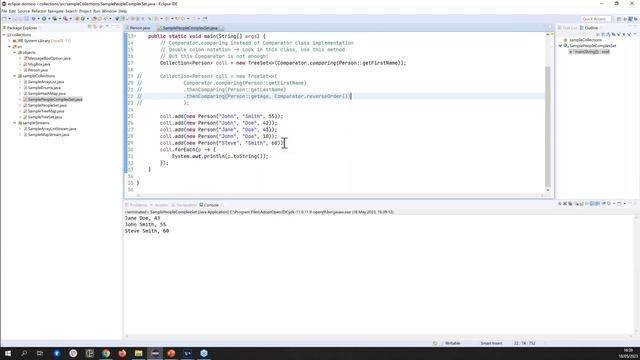Image resolution: width=640 pixels, height=360 pixels.
Task: Open the Refactor menu
Action: point(39,11)
